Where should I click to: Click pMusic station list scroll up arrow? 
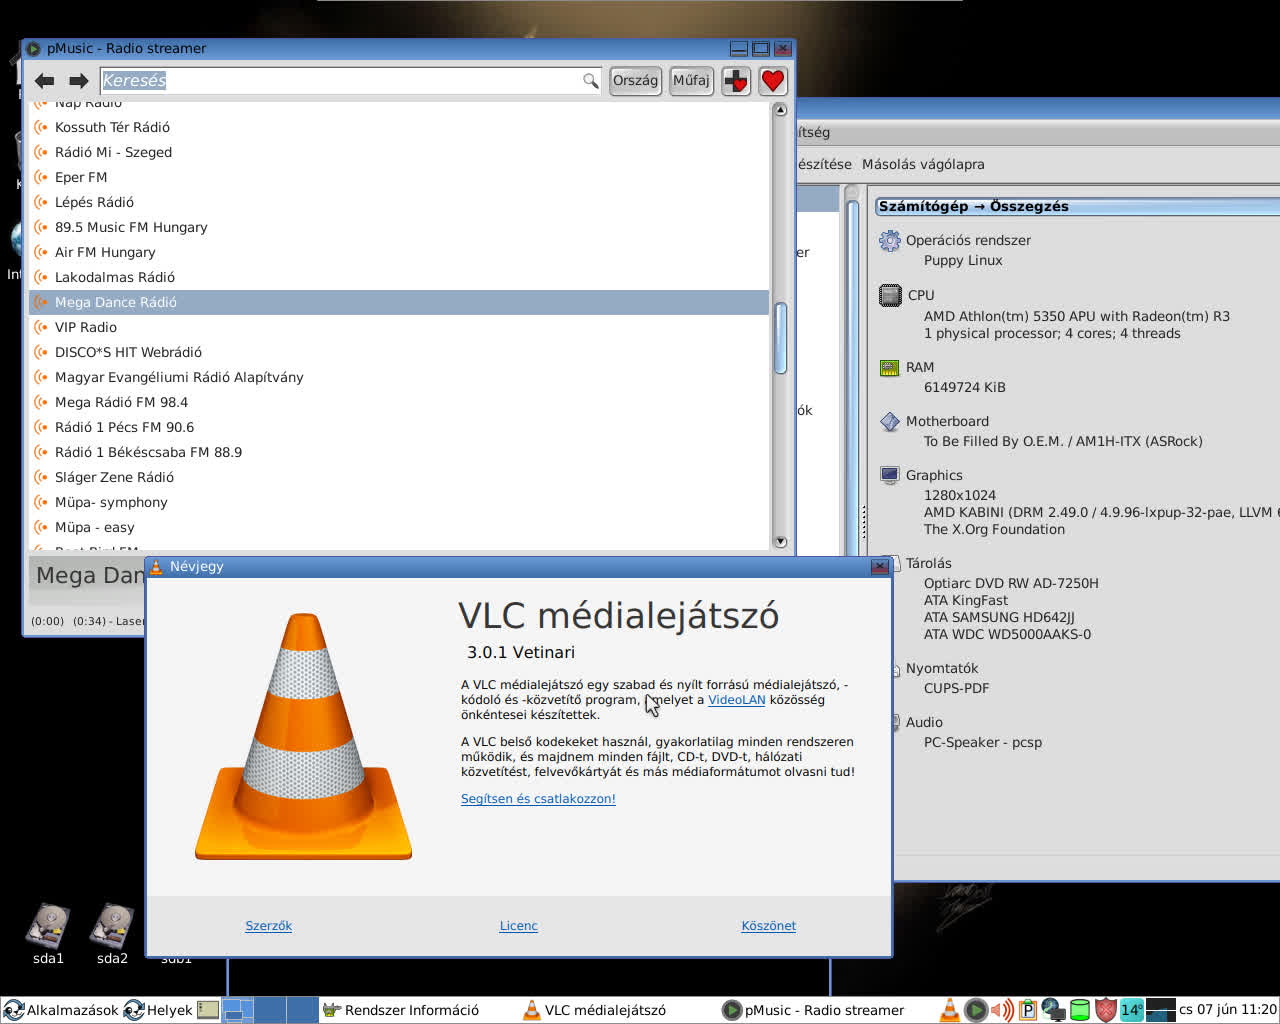pyautogui.click(x=781, y=110)
